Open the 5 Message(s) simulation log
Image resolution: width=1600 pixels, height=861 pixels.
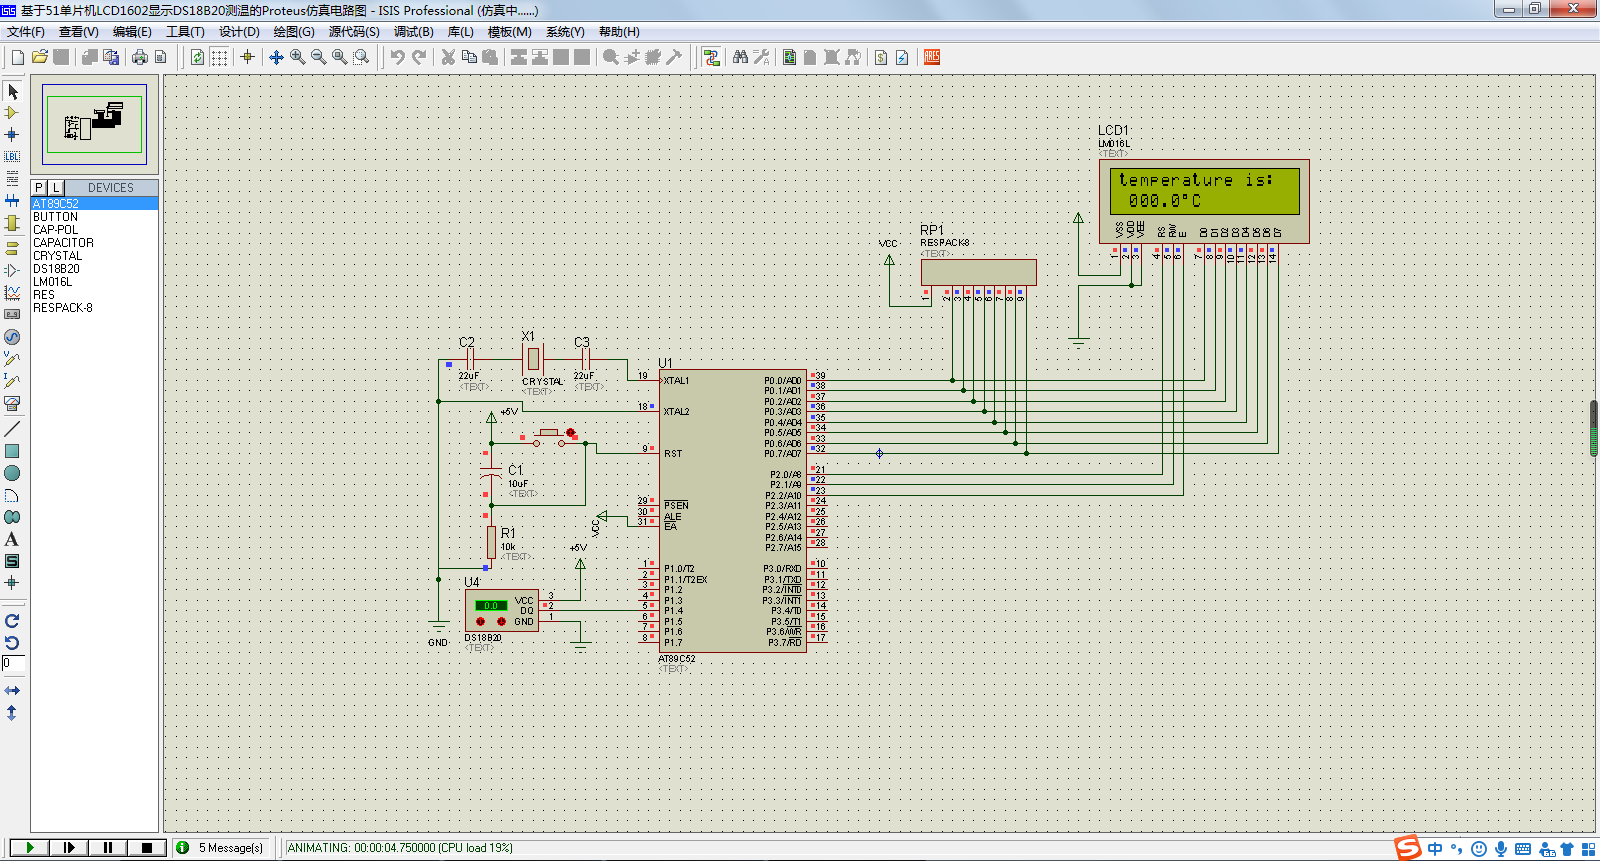221,847
